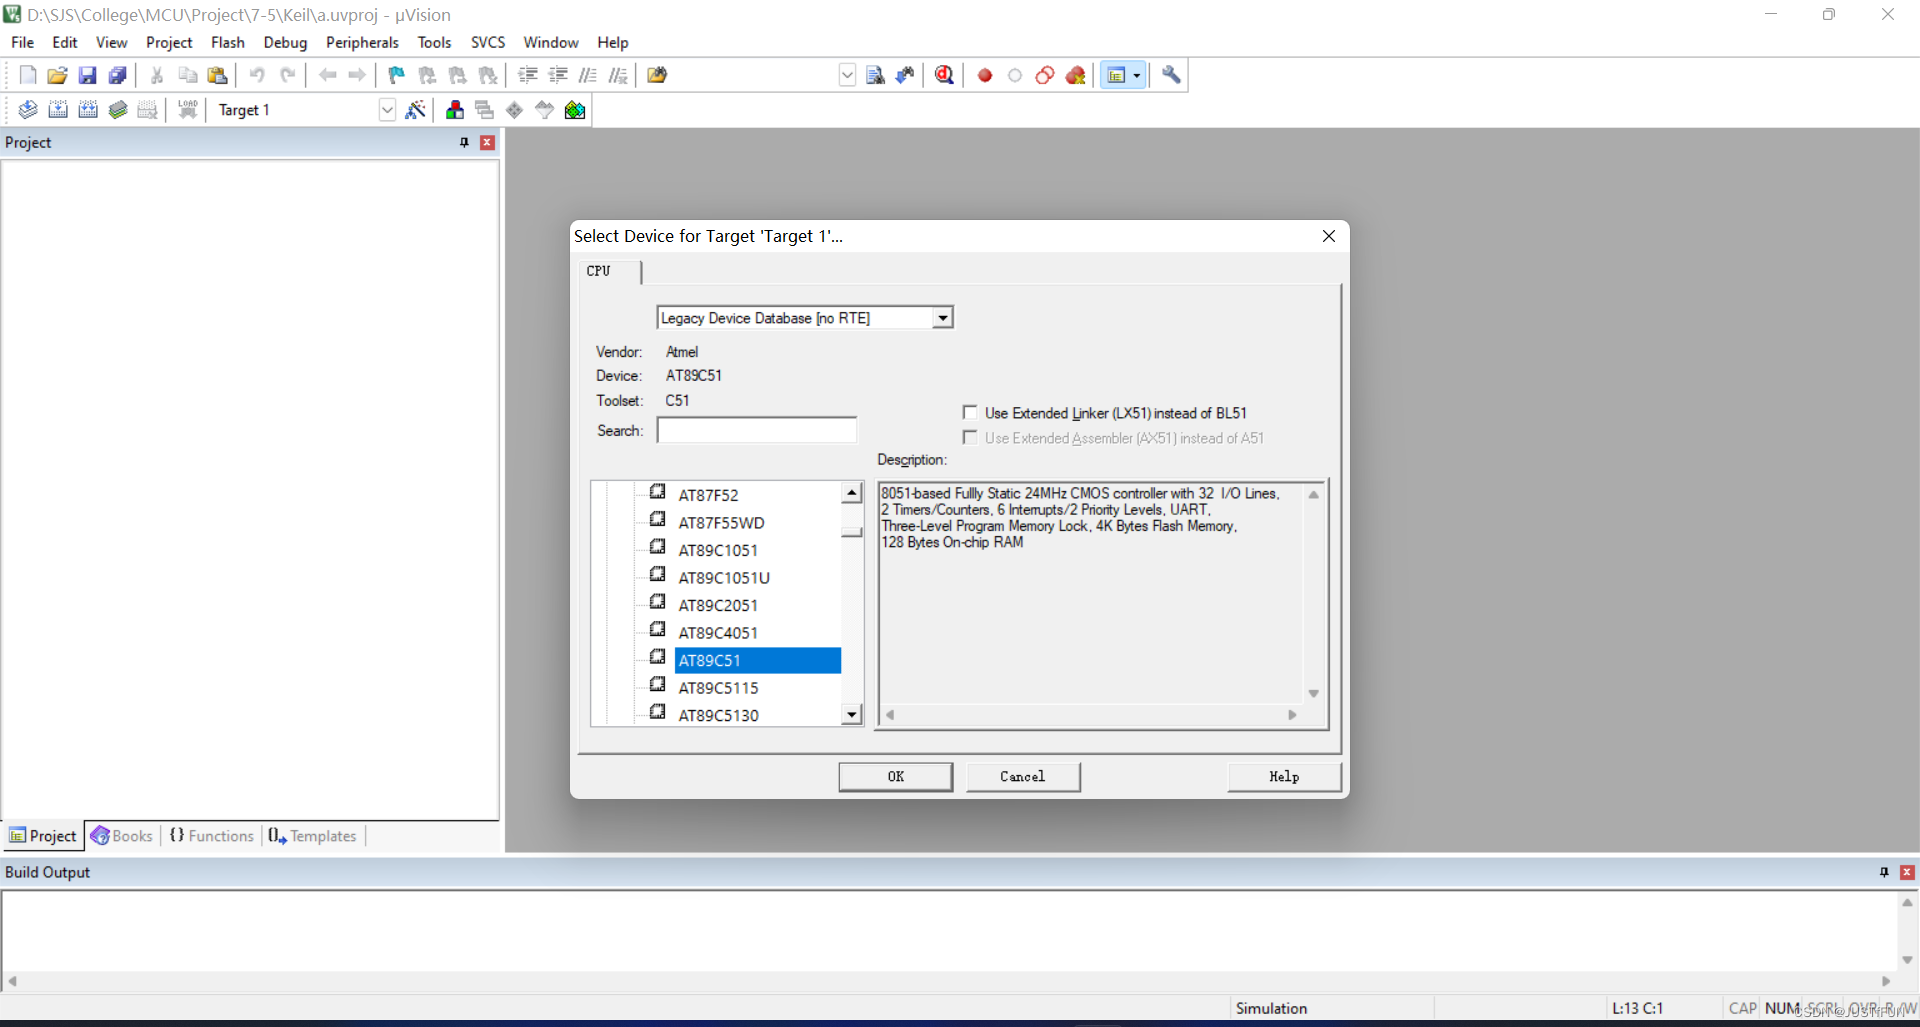The width and height of the screenshot is (1920, 1027).
Task: Open Manage Project Items with the colored blocks icon
Action: coord(455,110)
